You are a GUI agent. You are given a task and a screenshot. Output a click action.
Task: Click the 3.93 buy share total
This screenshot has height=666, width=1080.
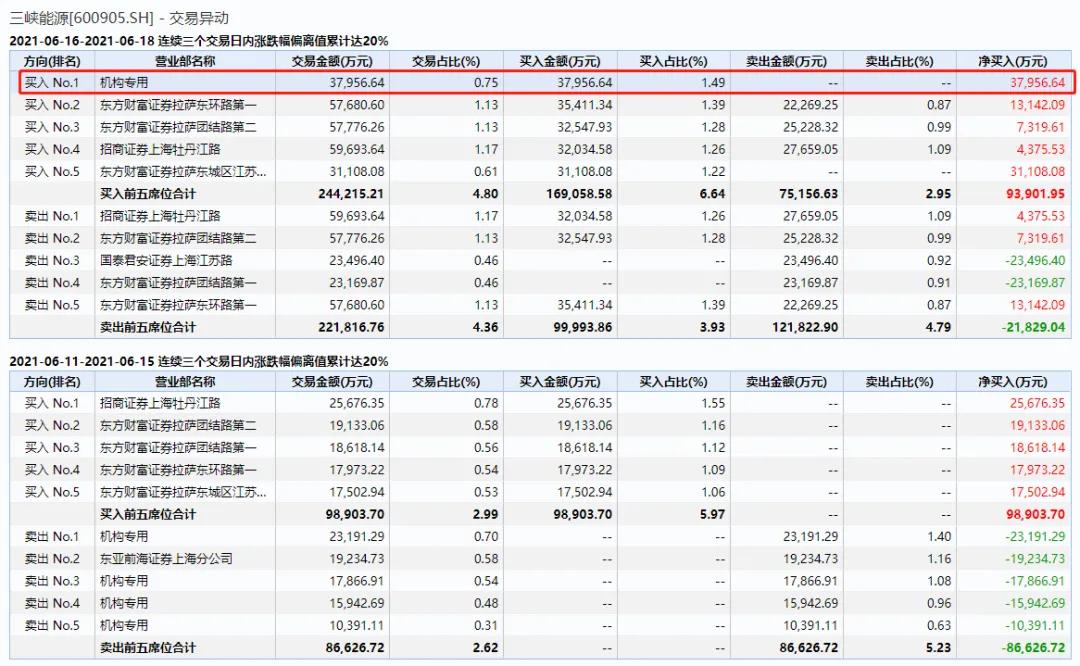point(712,327)
